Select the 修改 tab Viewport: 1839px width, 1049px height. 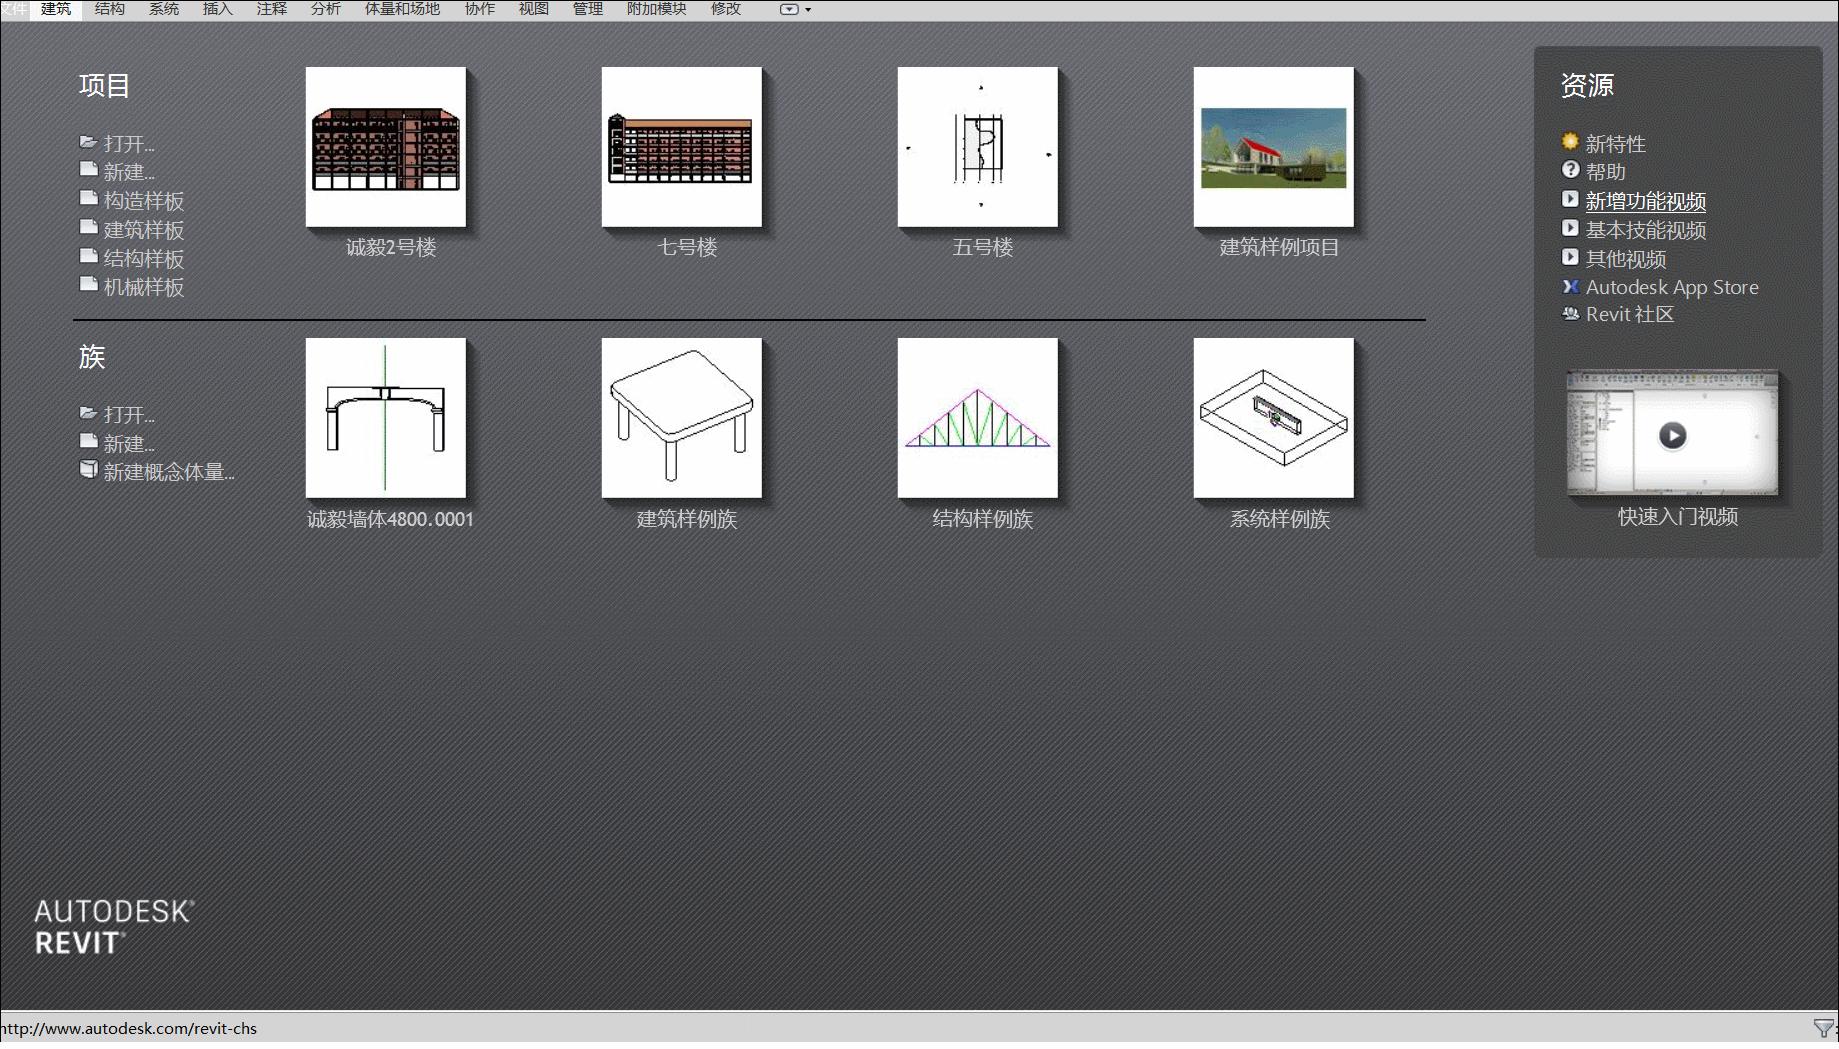click(726, 9)
